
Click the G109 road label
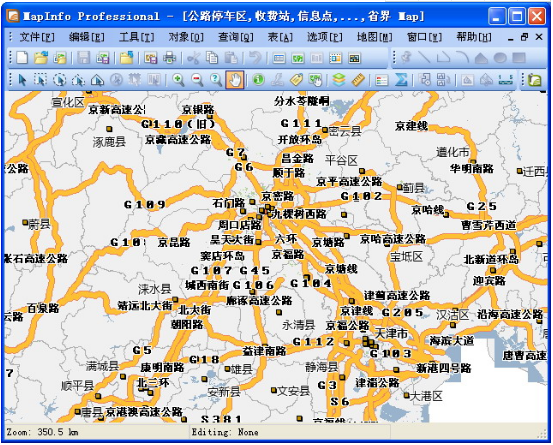pos(145,205)
